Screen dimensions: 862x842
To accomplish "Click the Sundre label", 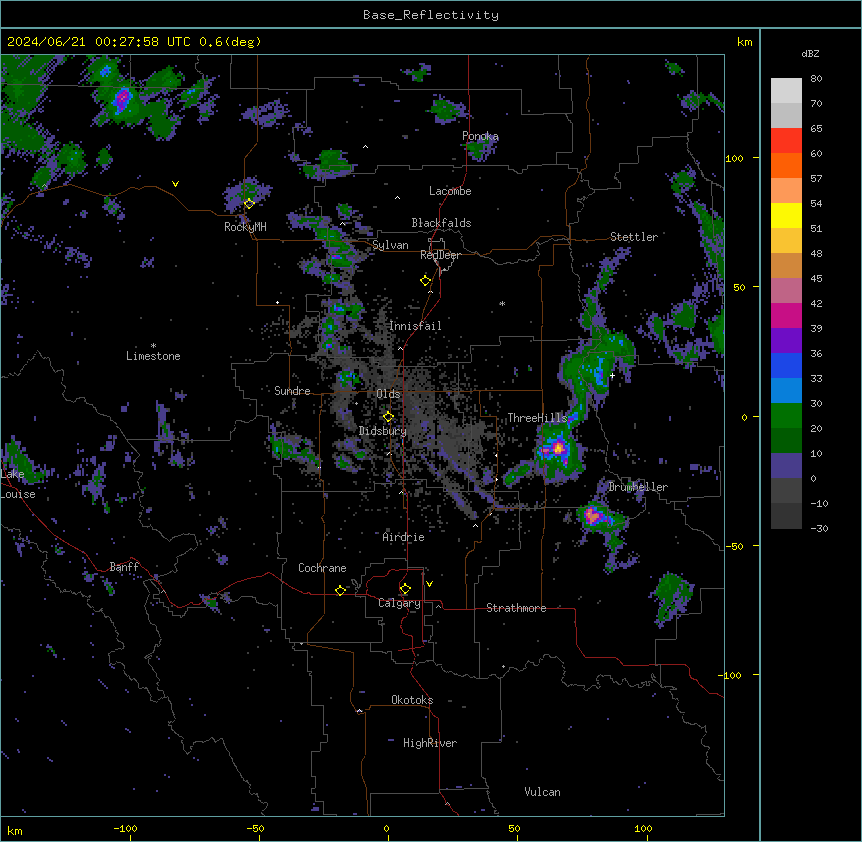I will pyautogui.click(x=292, y=391).
